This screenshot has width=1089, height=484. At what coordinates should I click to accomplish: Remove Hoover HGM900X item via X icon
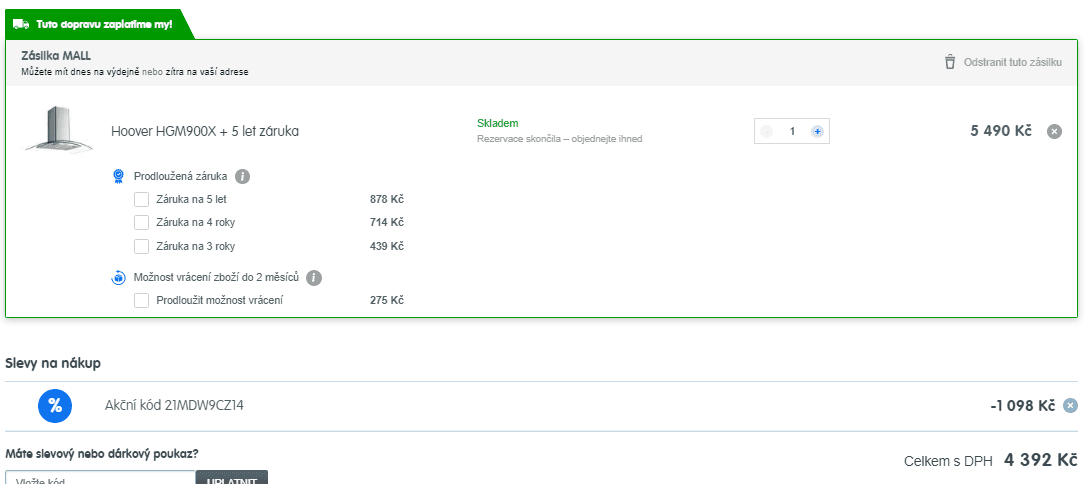1054,131
